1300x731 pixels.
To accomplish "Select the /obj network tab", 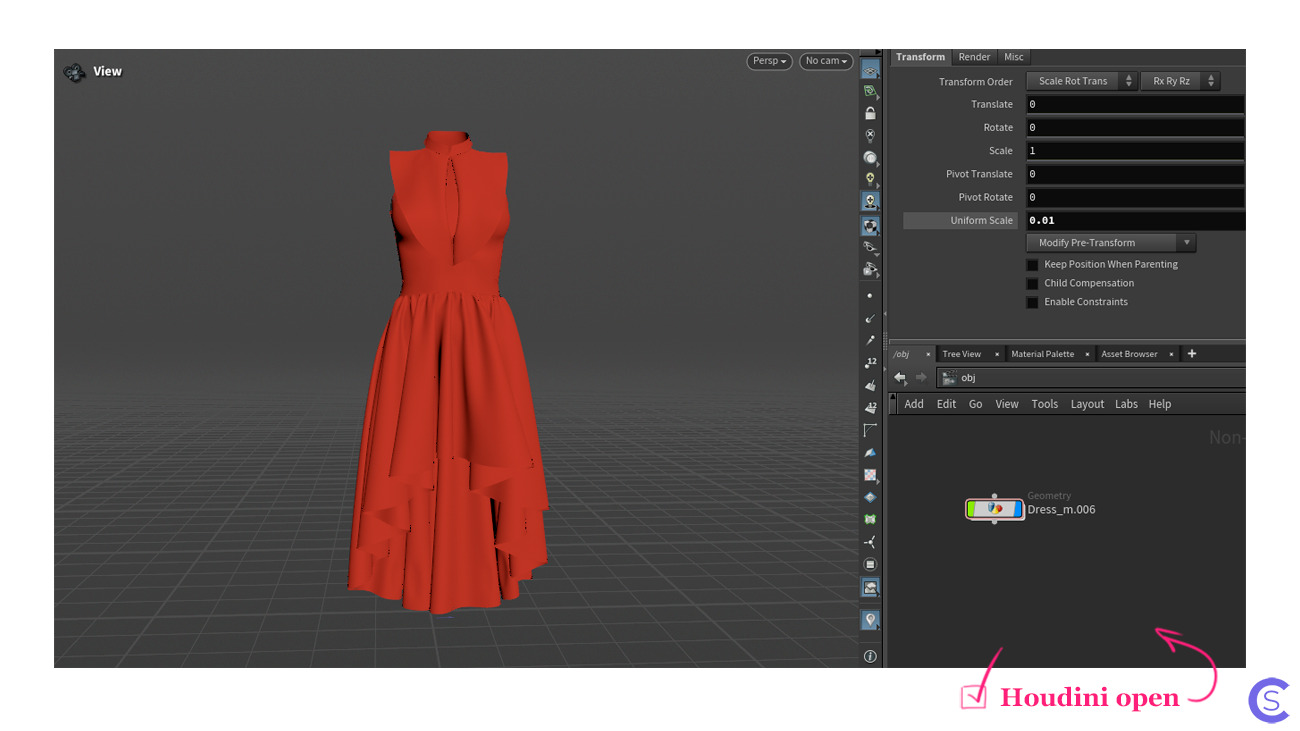I will (902, 354).
